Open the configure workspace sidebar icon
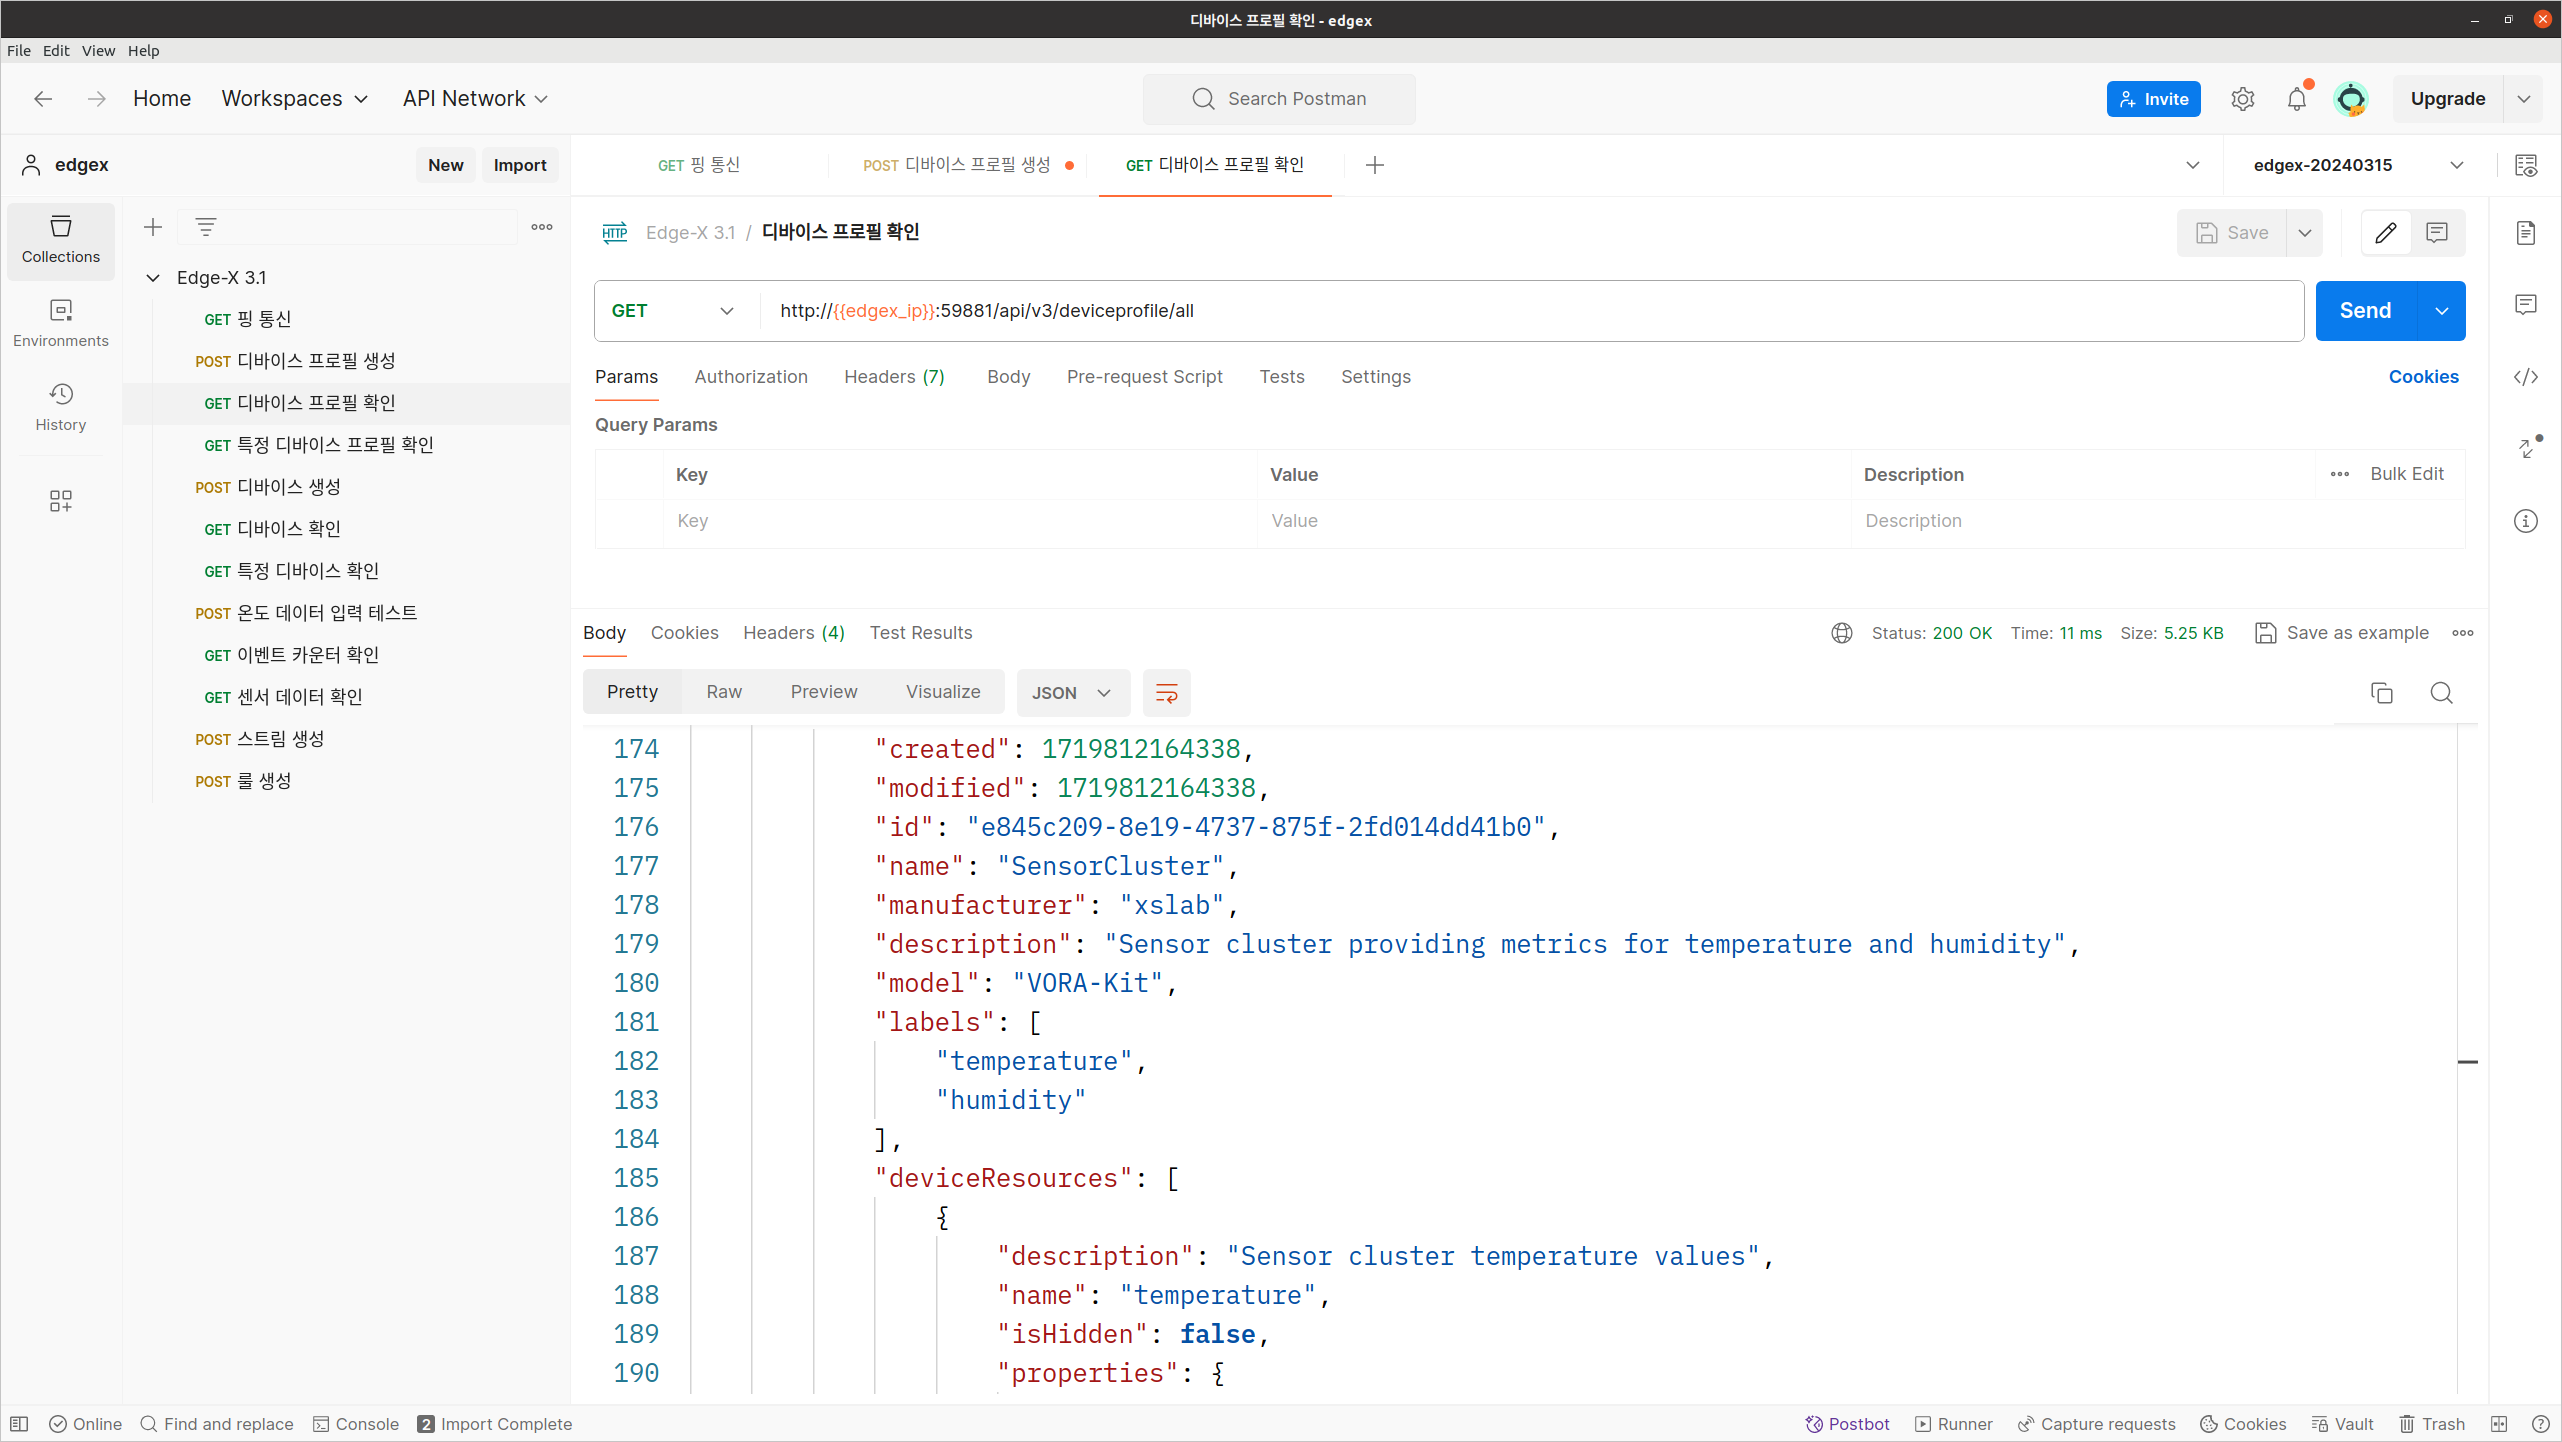 61,501
